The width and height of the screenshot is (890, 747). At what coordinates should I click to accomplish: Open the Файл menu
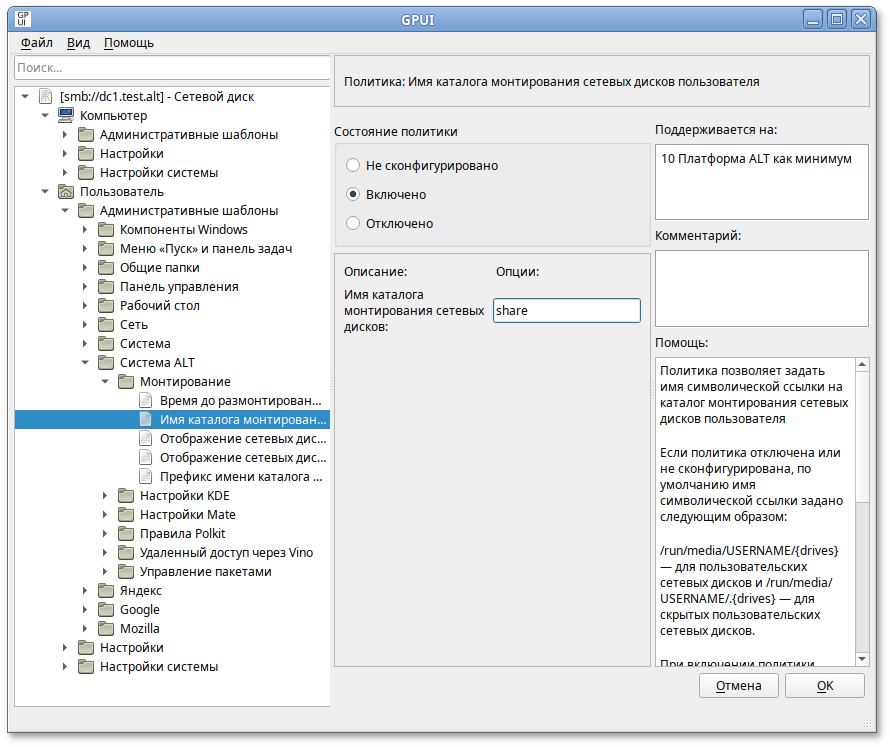[x=37, y=43]
